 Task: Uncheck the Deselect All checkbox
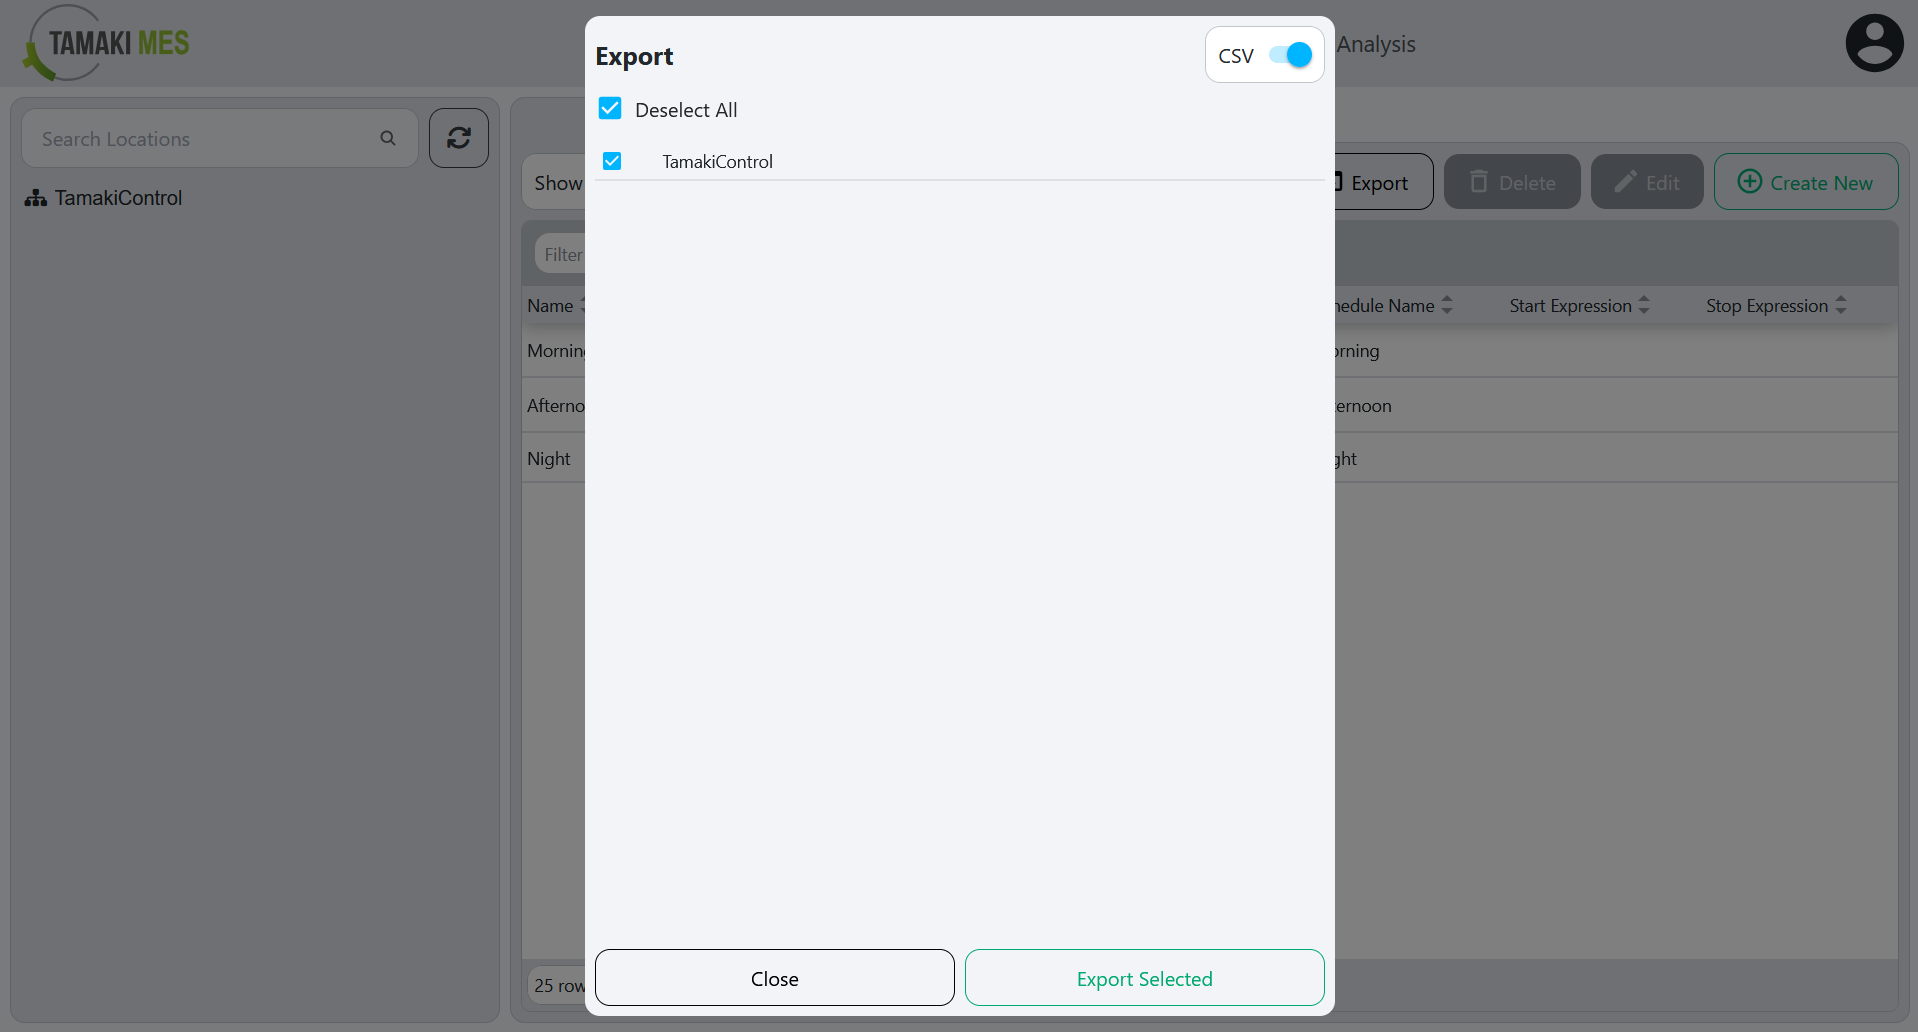610,108
